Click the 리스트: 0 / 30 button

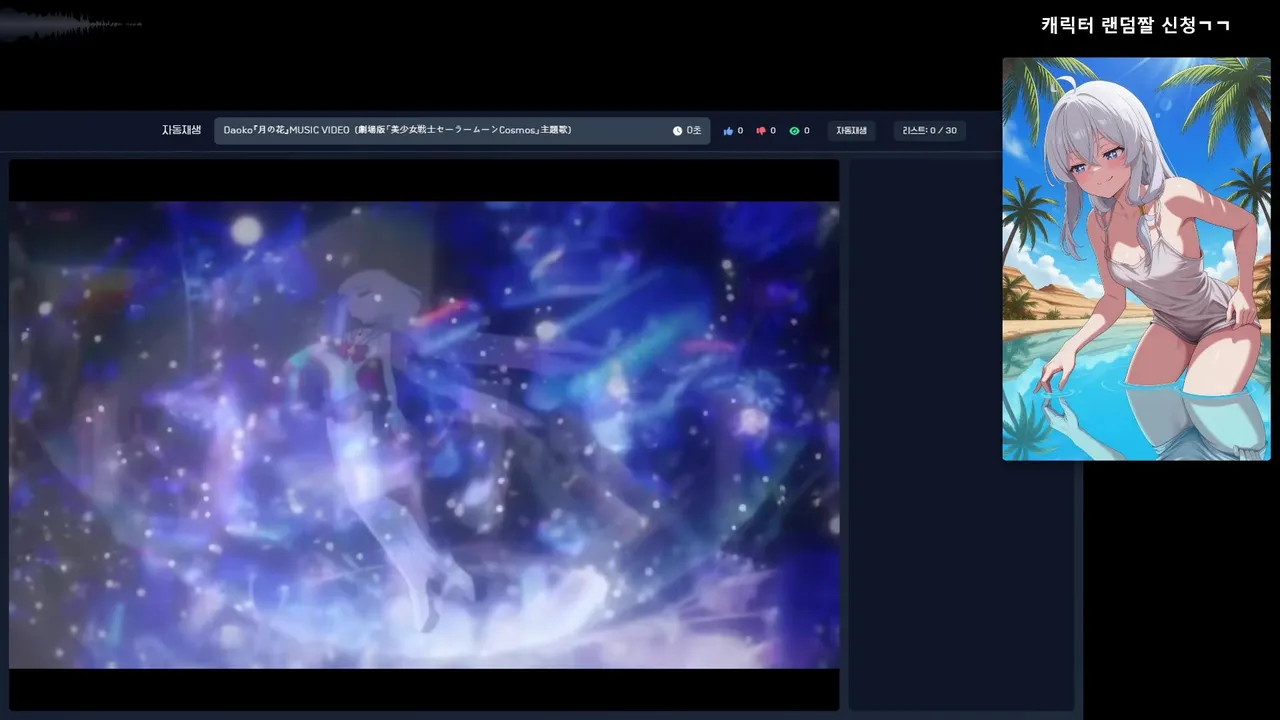pyautogui.click(x=930, y=131)
